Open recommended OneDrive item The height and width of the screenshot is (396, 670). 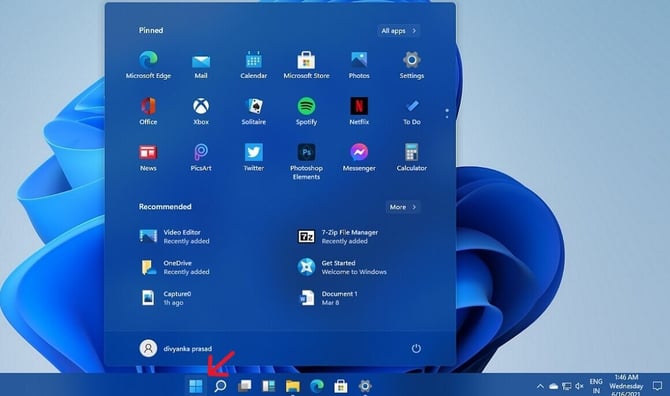coord(175,267)
